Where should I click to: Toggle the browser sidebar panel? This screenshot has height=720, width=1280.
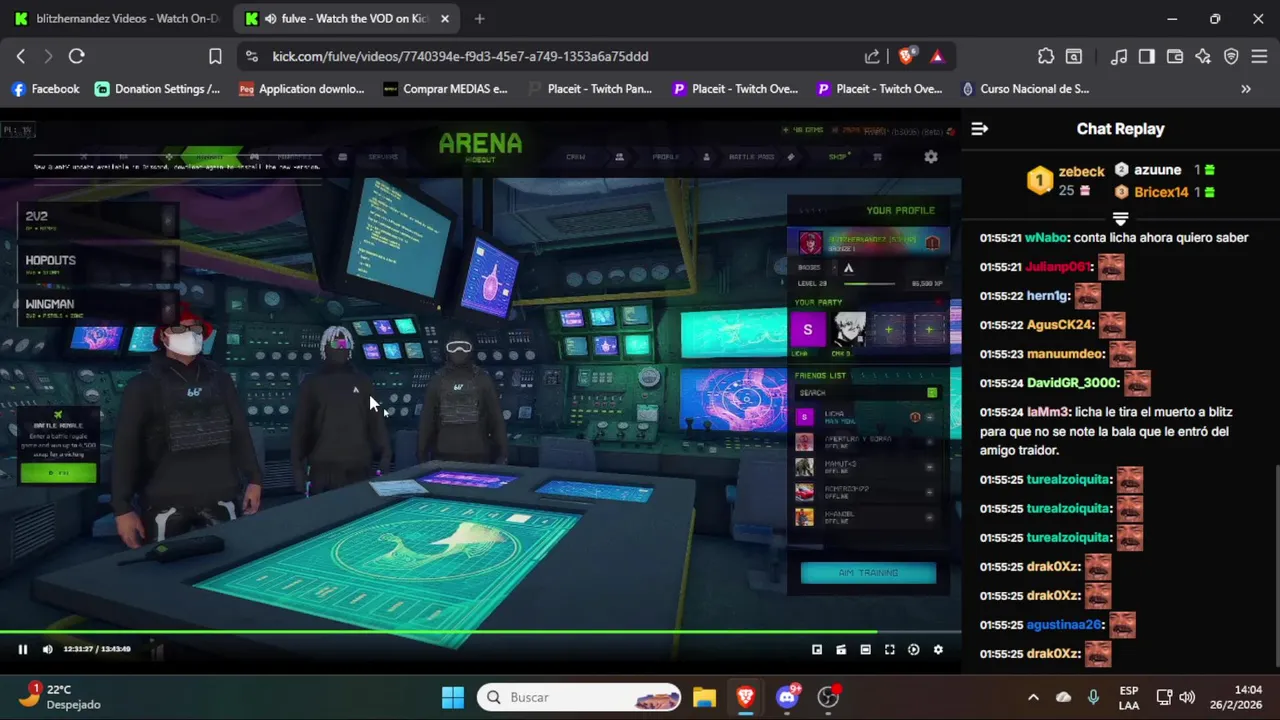coord(1147,56)
